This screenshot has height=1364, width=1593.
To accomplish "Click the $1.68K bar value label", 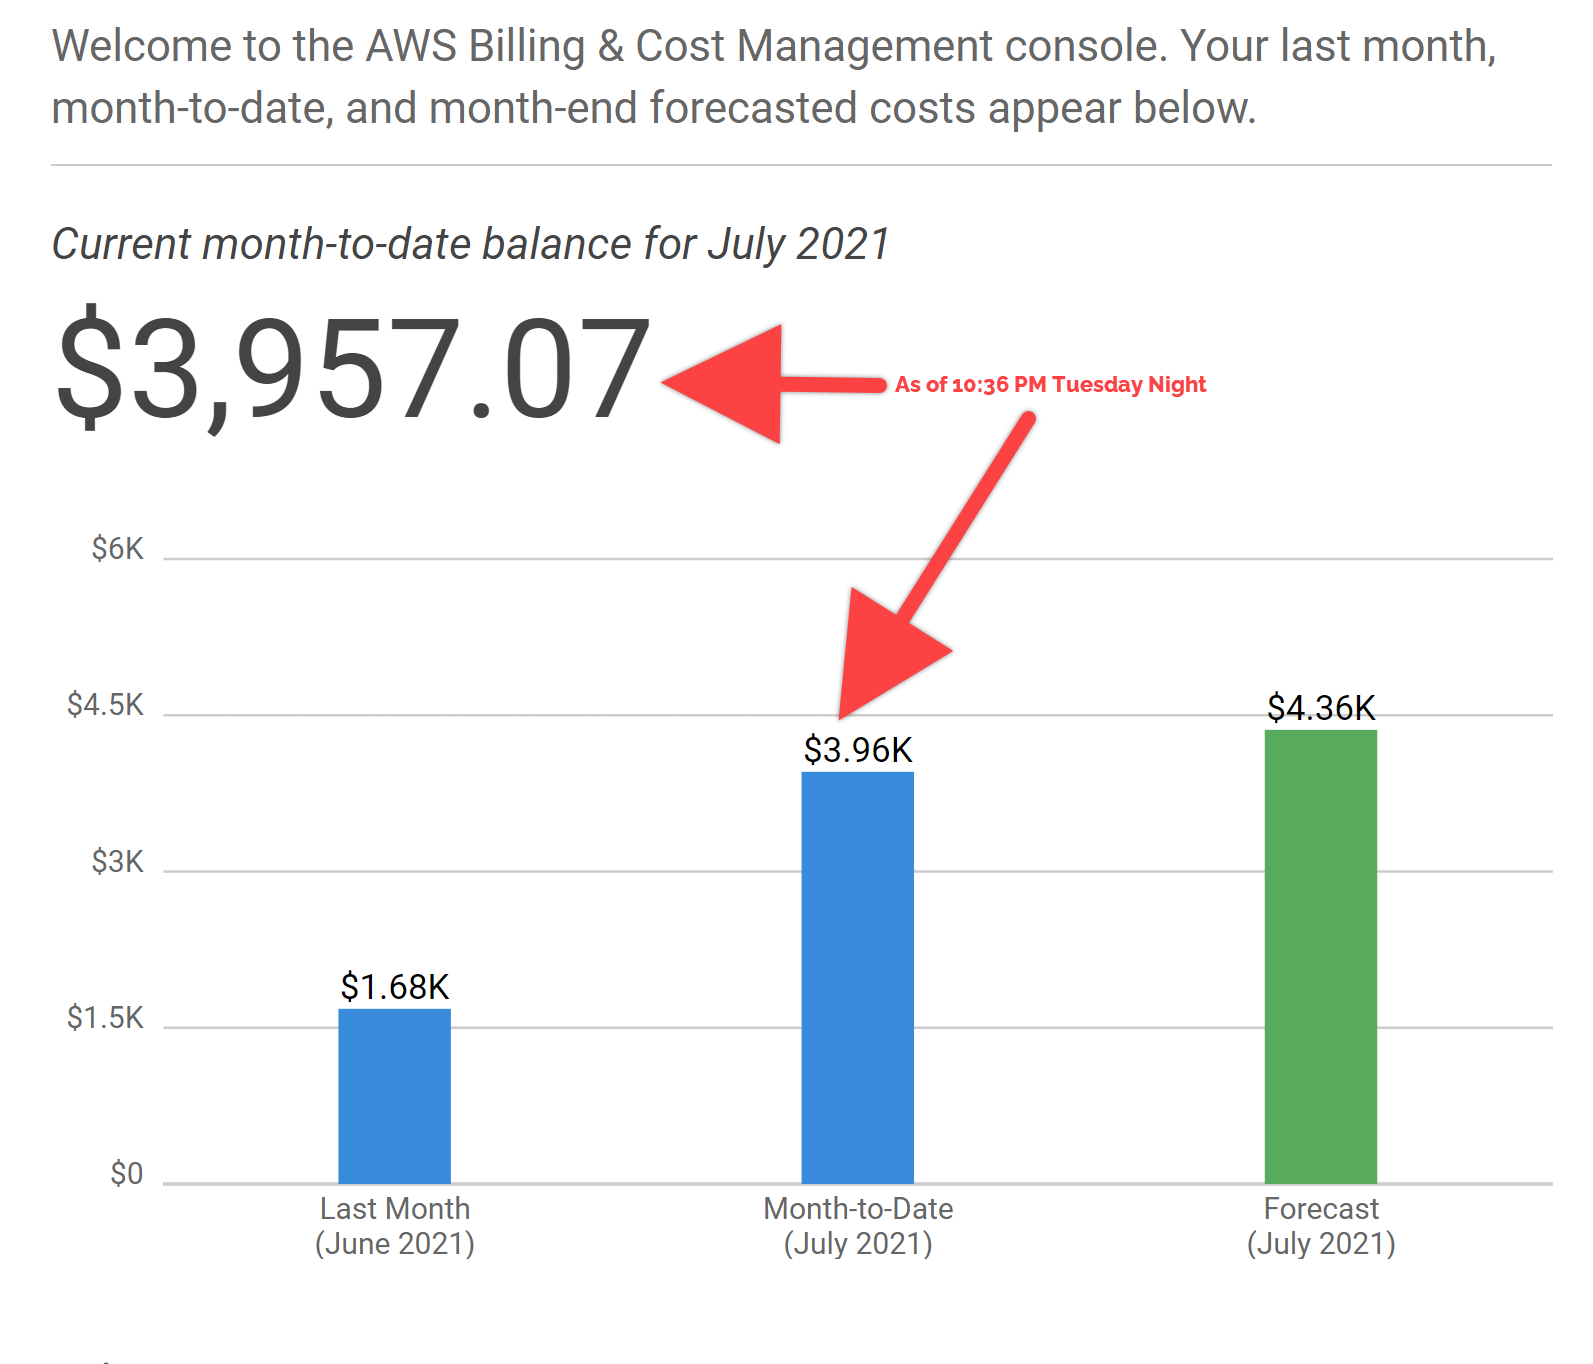I will click(x=395, y=987).
